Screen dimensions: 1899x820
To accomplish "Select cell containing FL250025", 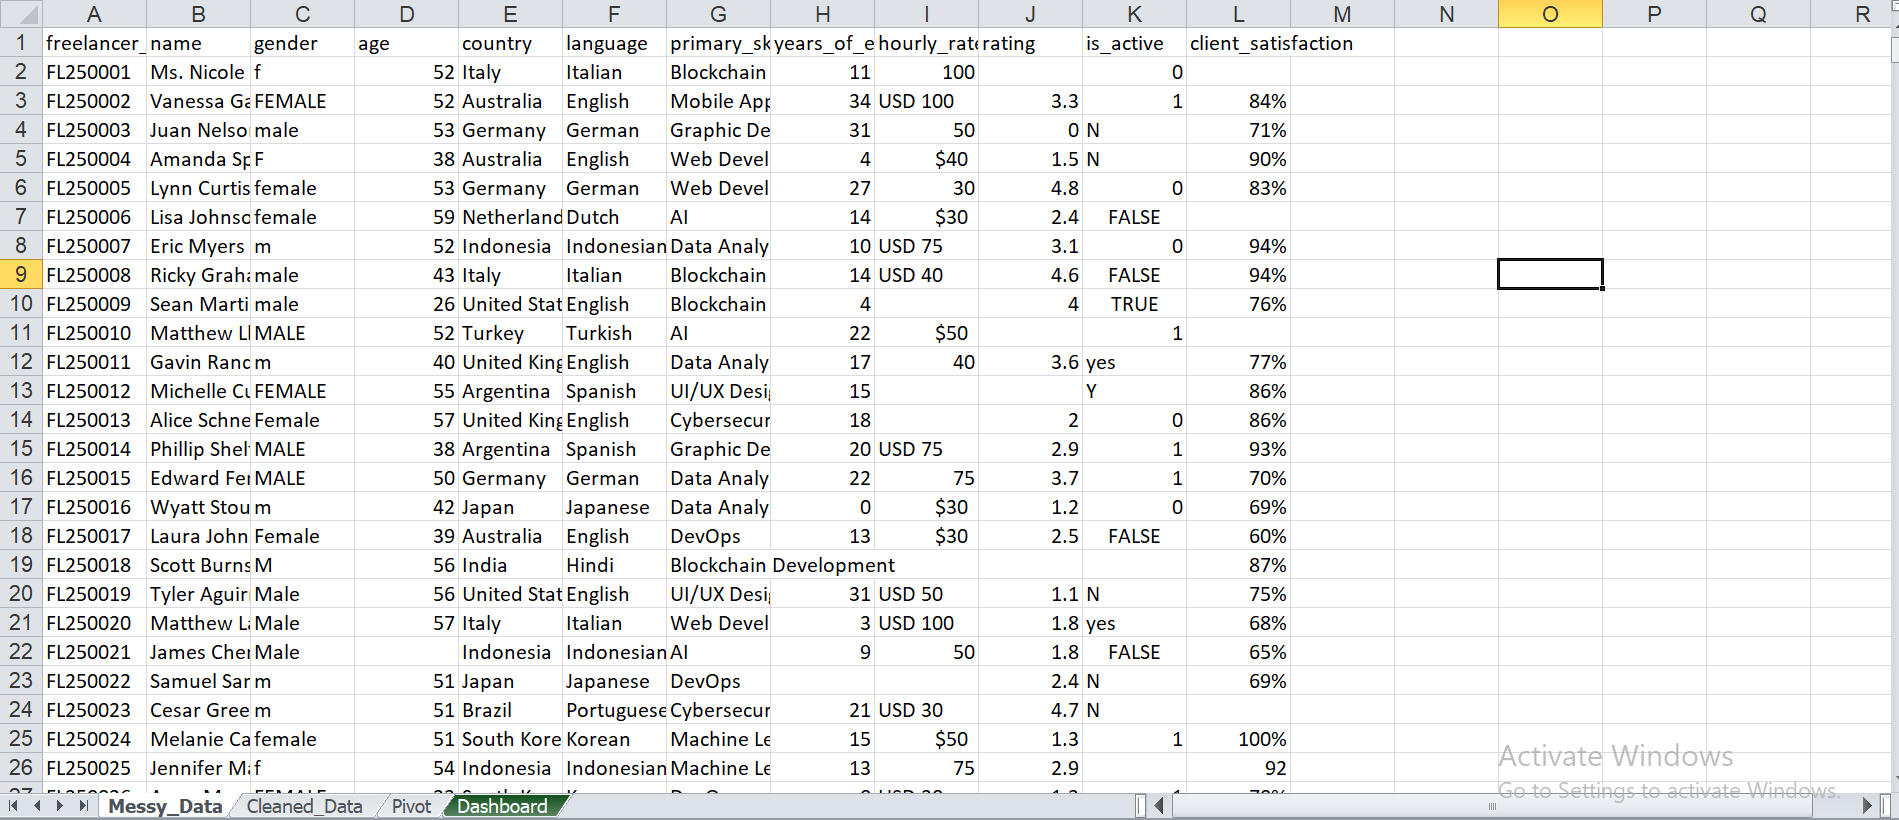I will pos(94,768).
